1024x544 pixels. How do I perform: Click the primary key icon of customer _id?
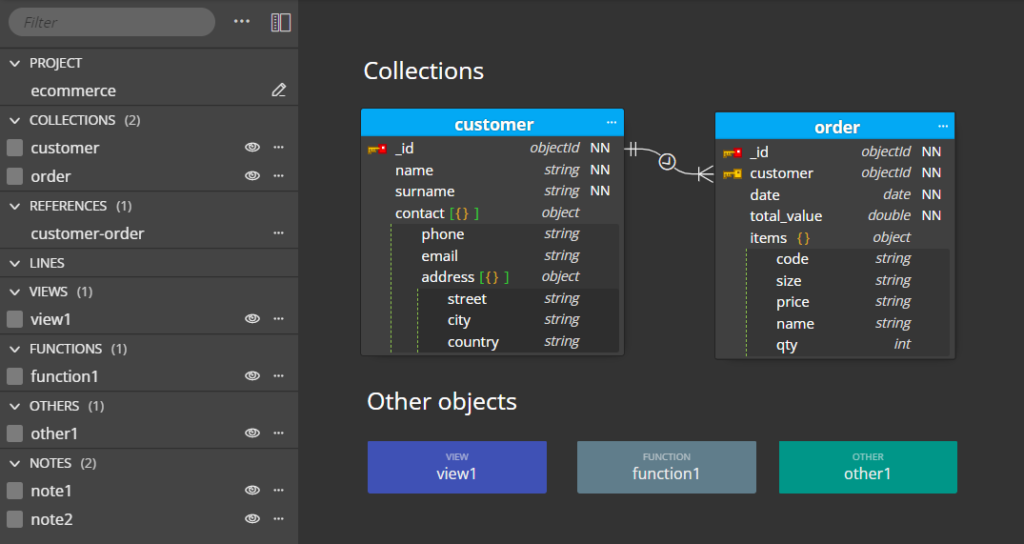click(x=377, y=150)
